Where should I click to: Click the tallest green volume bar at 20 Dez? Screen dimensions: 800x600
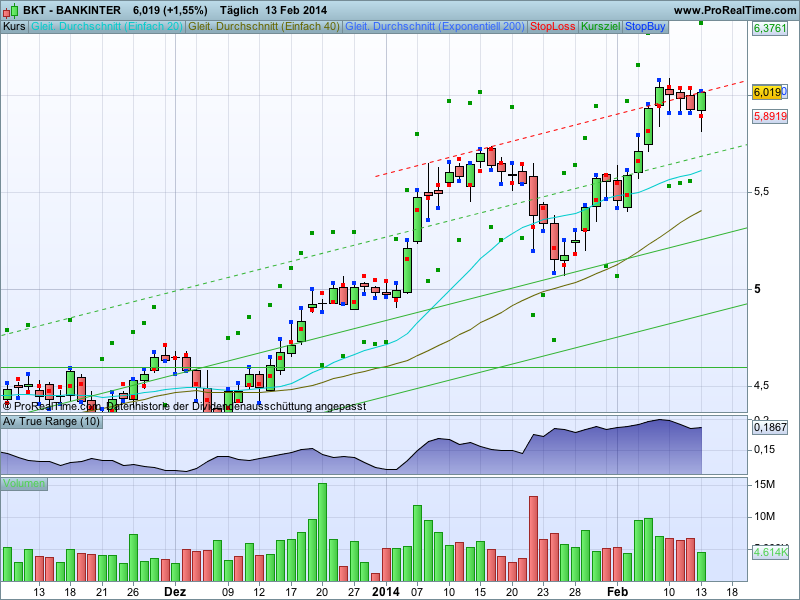[322, 532]
